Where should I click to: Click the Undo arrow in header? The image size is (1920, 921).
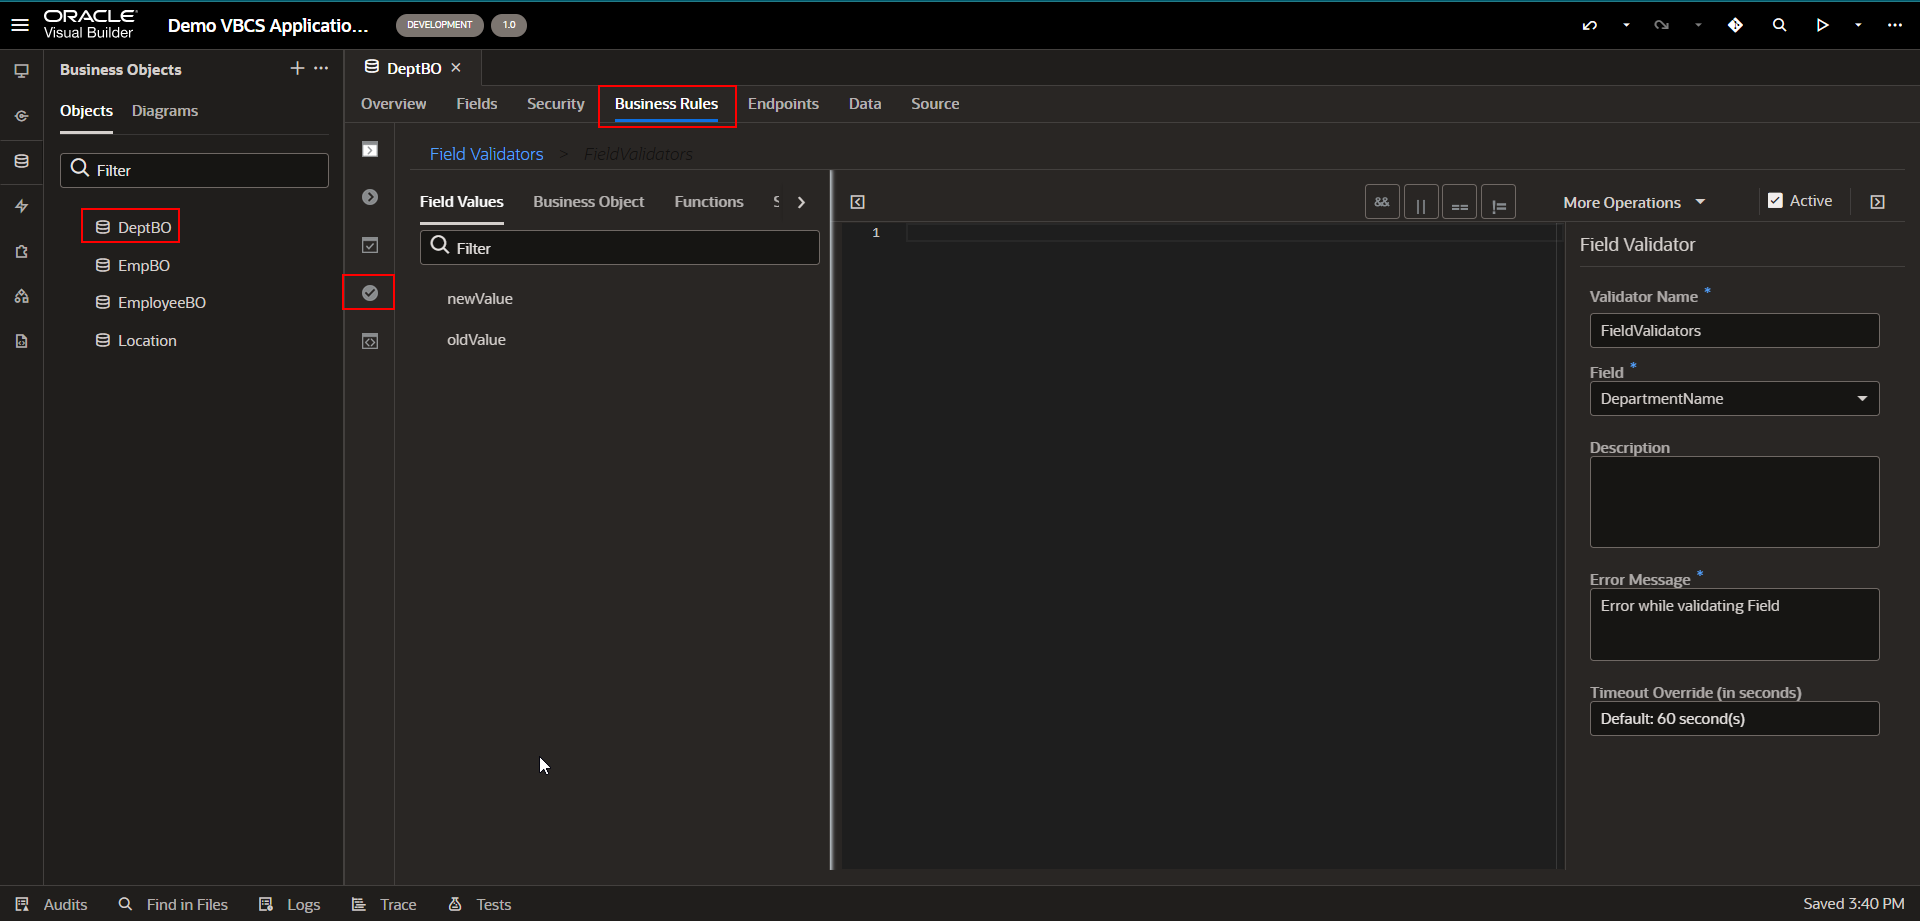tap(1590, 25)
